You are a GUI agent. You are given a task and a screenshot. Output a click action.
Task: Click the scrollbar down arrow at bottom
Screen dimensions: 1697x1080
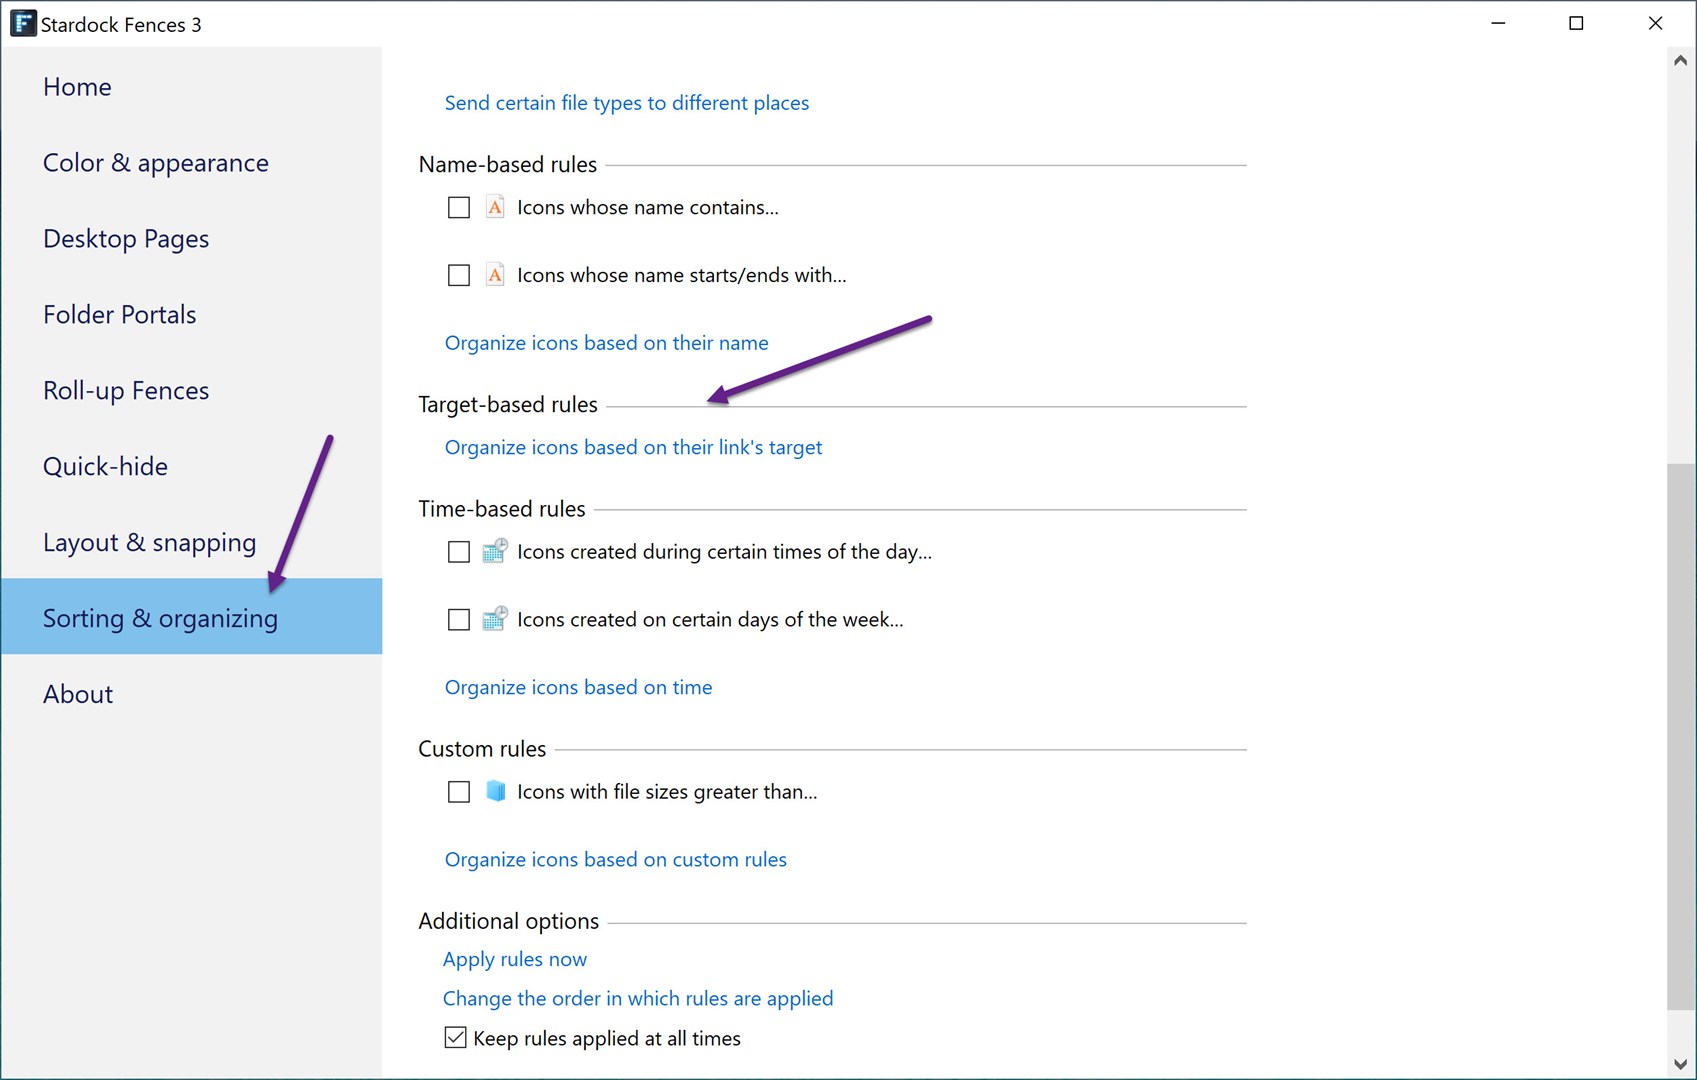click(1680, 1064)
